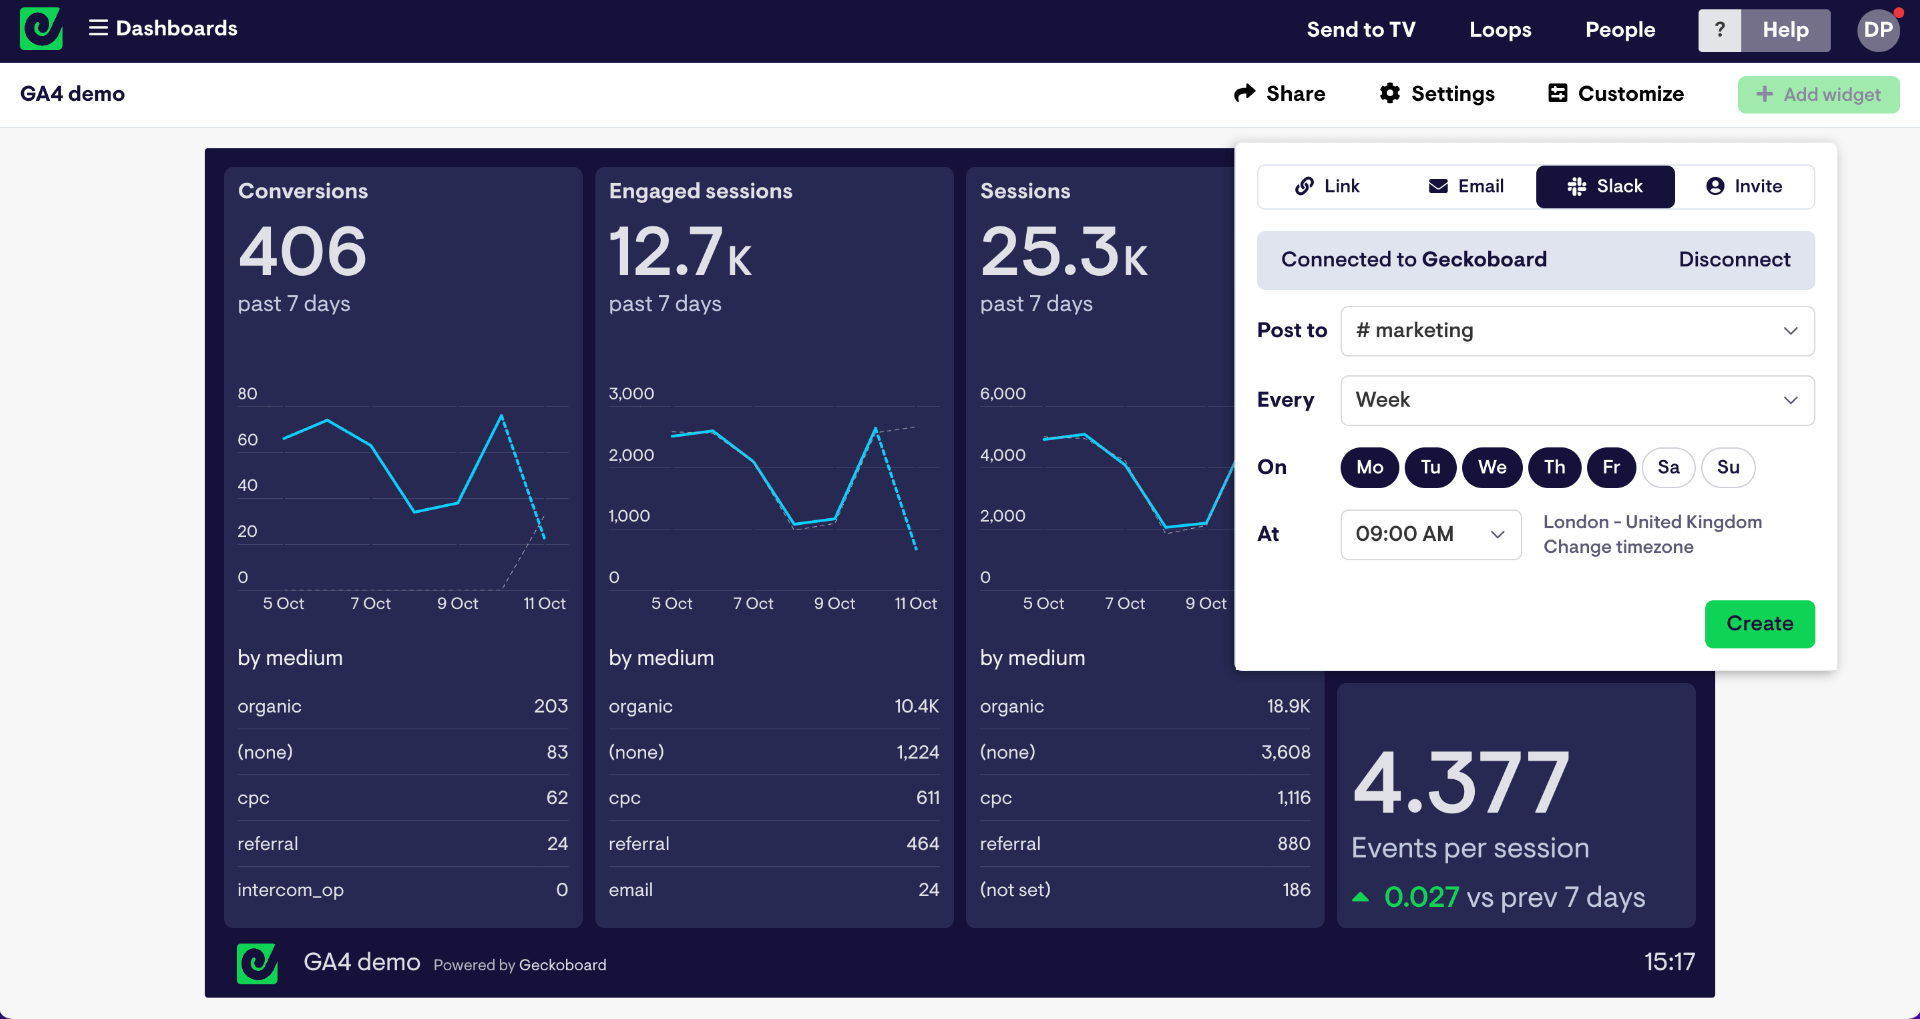
Task: Click the Help question mark icon
Action: (x=1719, y=30)
